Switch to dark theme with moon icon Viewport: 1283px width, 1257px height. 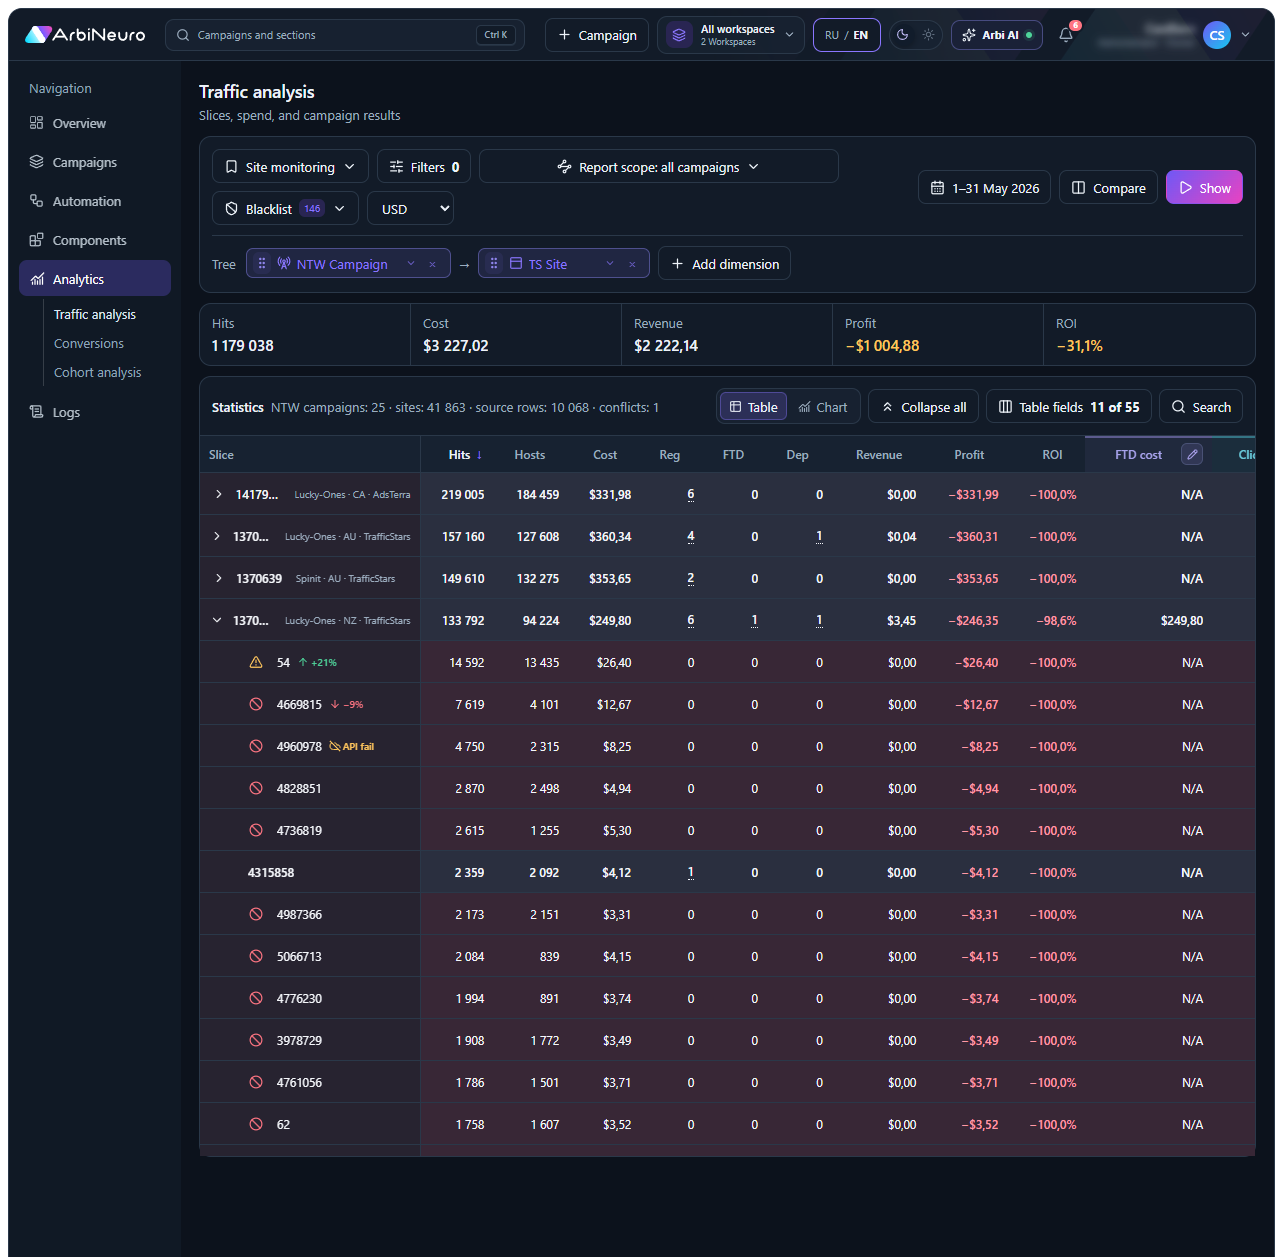tap(902, 35)
